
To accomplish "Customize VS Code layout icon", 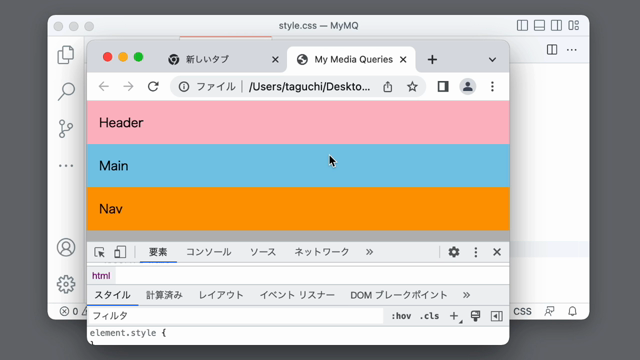I will (573, 26).
